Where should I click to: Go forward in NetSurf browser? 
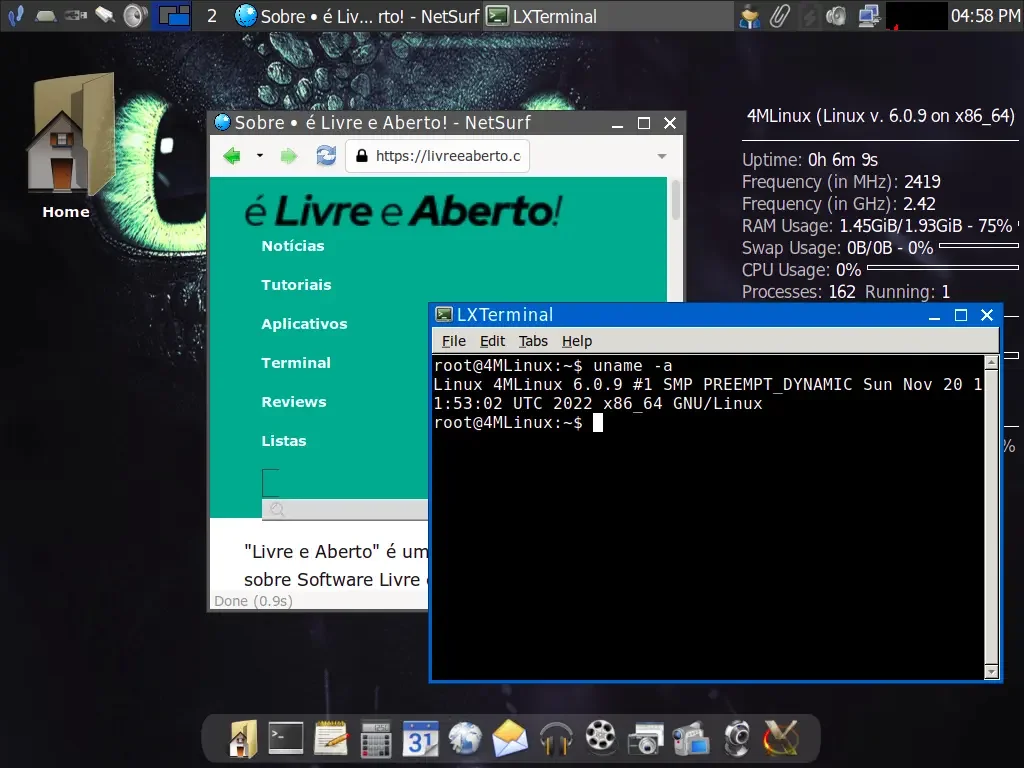pos(289,156)
